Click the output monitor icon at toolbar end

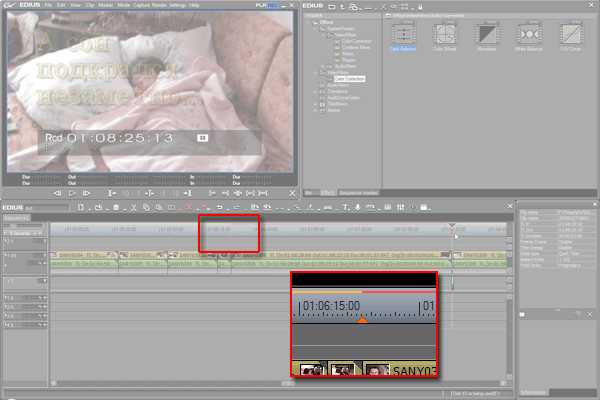[x=424, y=207]
